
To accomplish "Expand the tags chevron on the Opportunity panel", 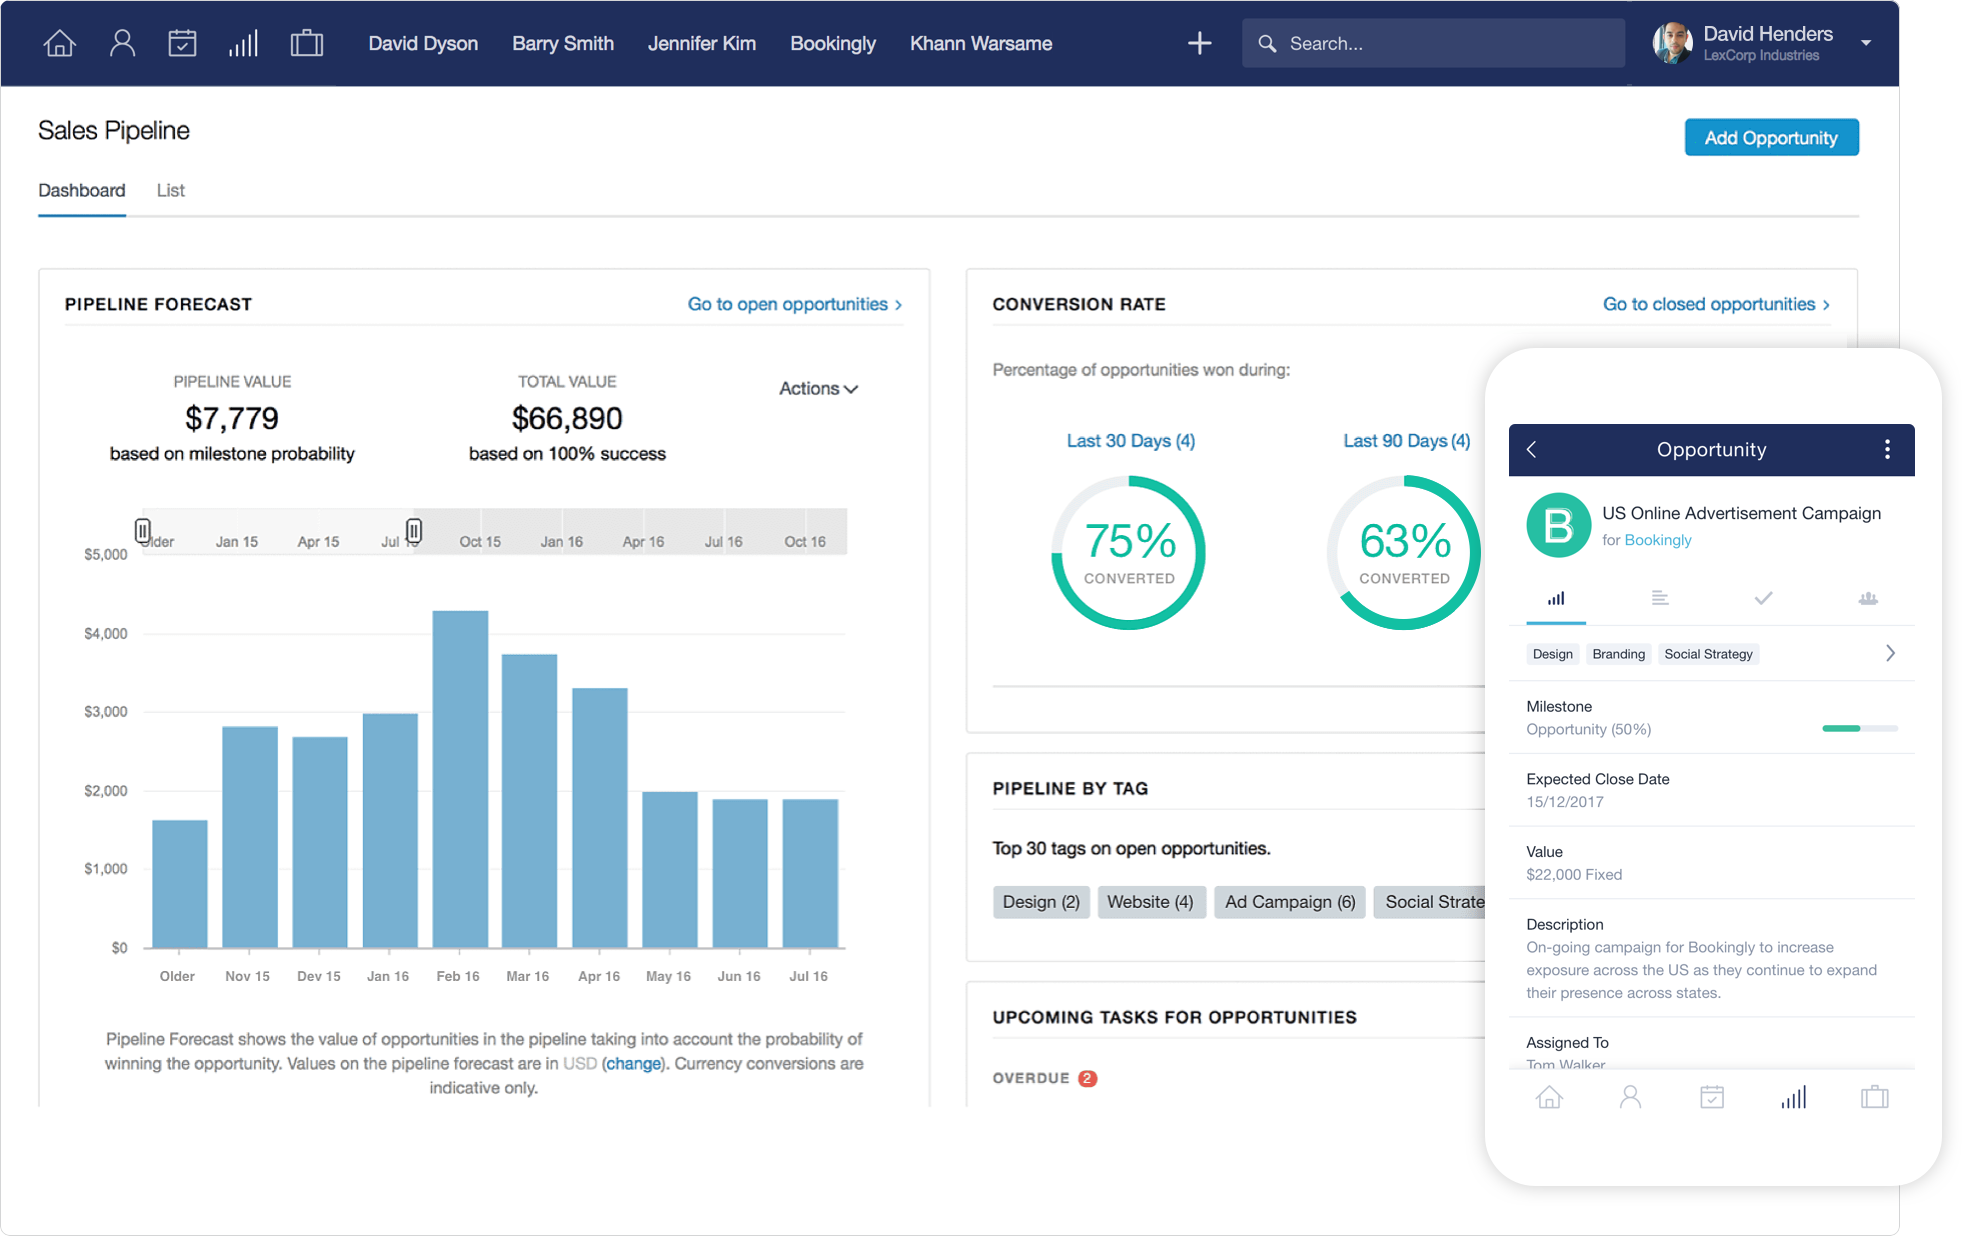I will [1891, 653].
